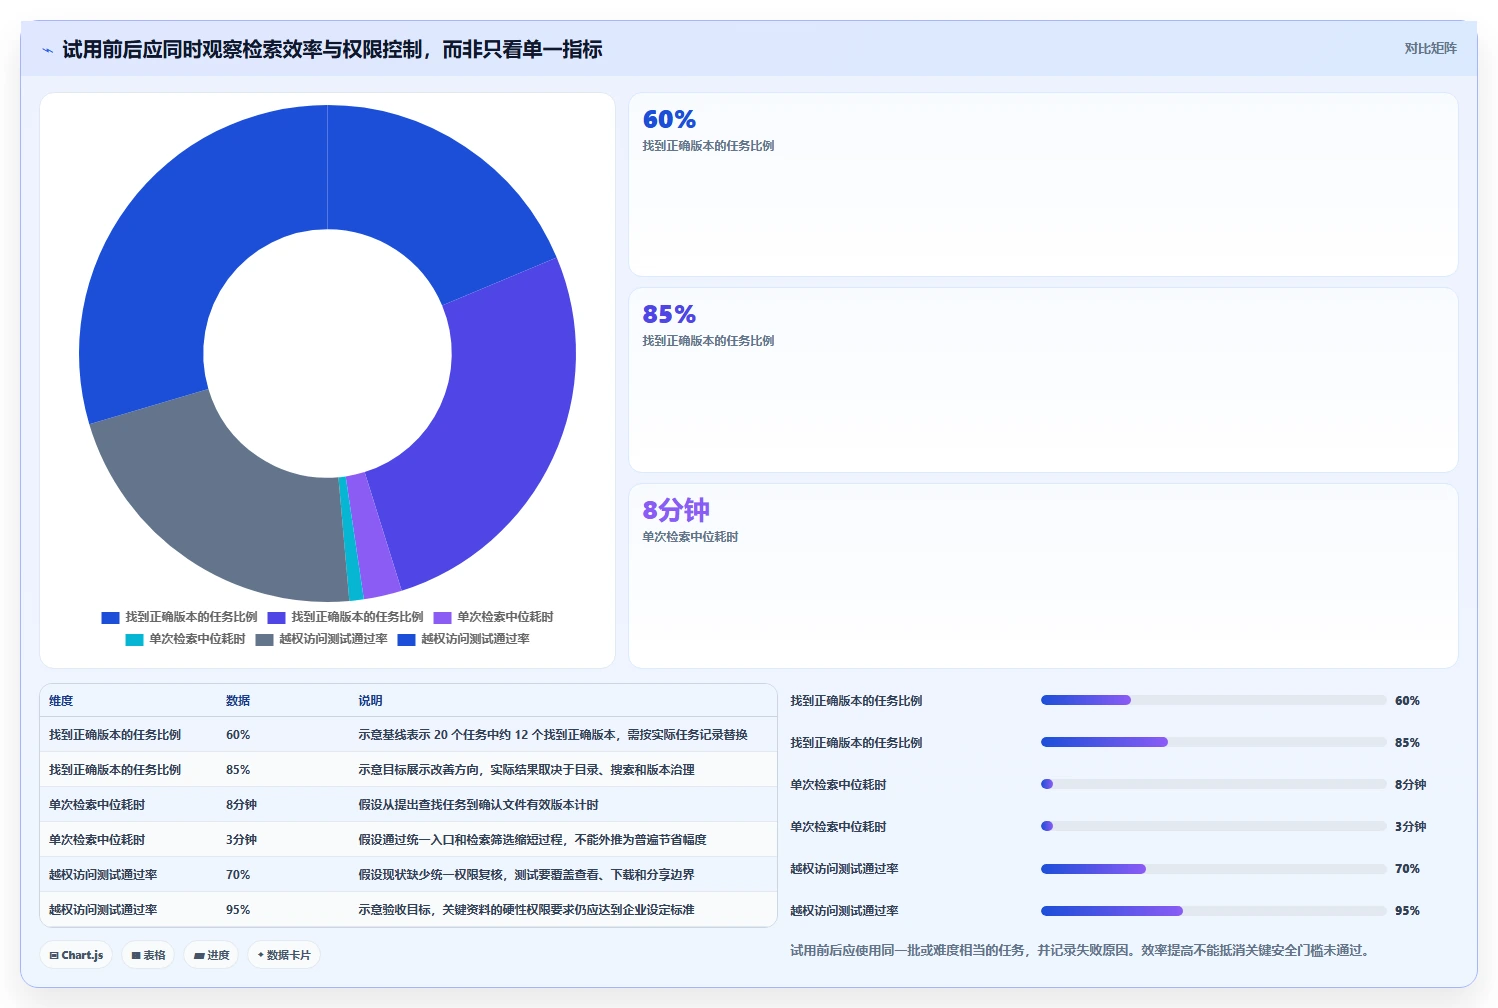The width and height of the screenshot is (1498, 1008).
Task: Click the description starting 示意目标展示改善方向
Action: (526, 770)
